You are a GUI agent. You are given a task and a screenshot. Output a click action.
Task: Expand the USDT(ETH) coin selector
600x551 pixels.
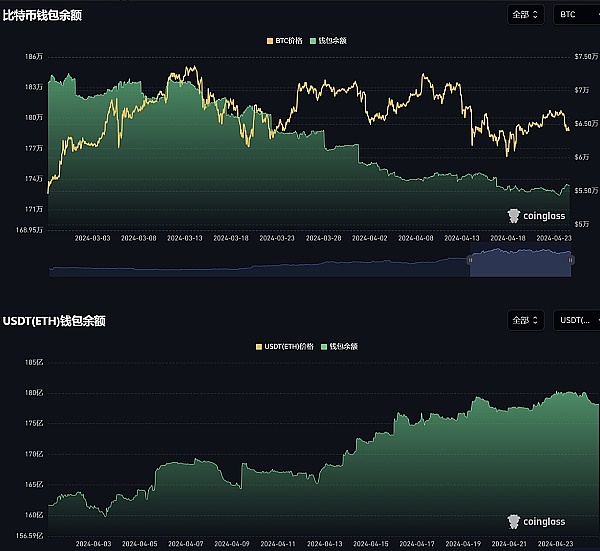point(577,321)
